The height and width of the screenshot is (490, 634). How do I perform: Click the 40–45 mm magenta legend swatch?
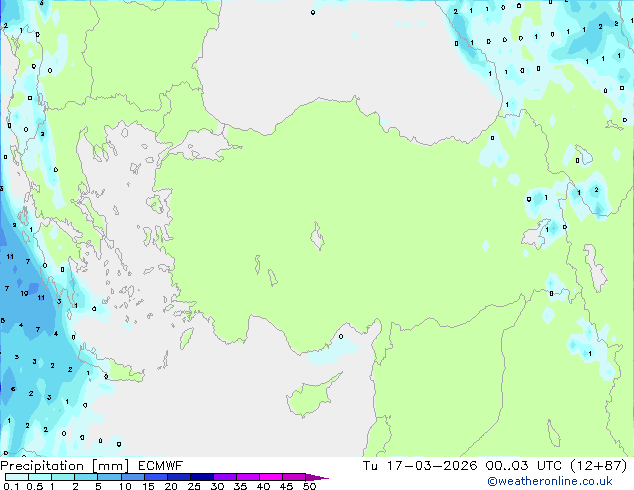[271, 477]
